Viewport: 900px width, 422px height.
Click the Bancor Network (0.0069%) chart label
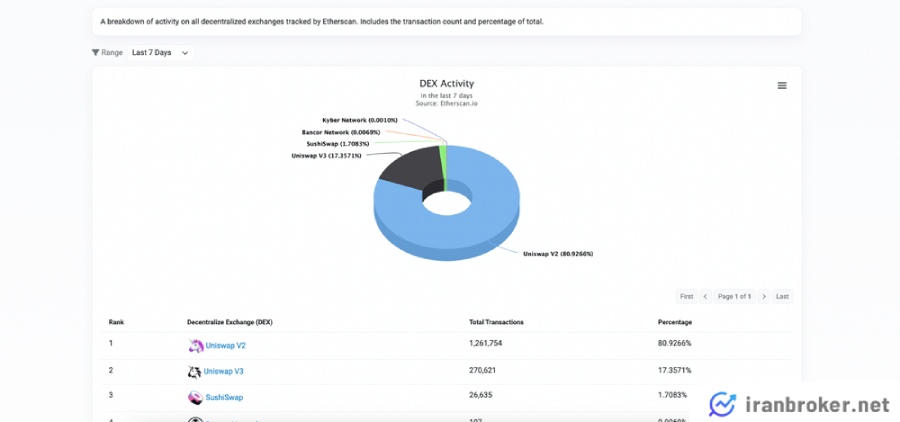(x=340, y=132)
